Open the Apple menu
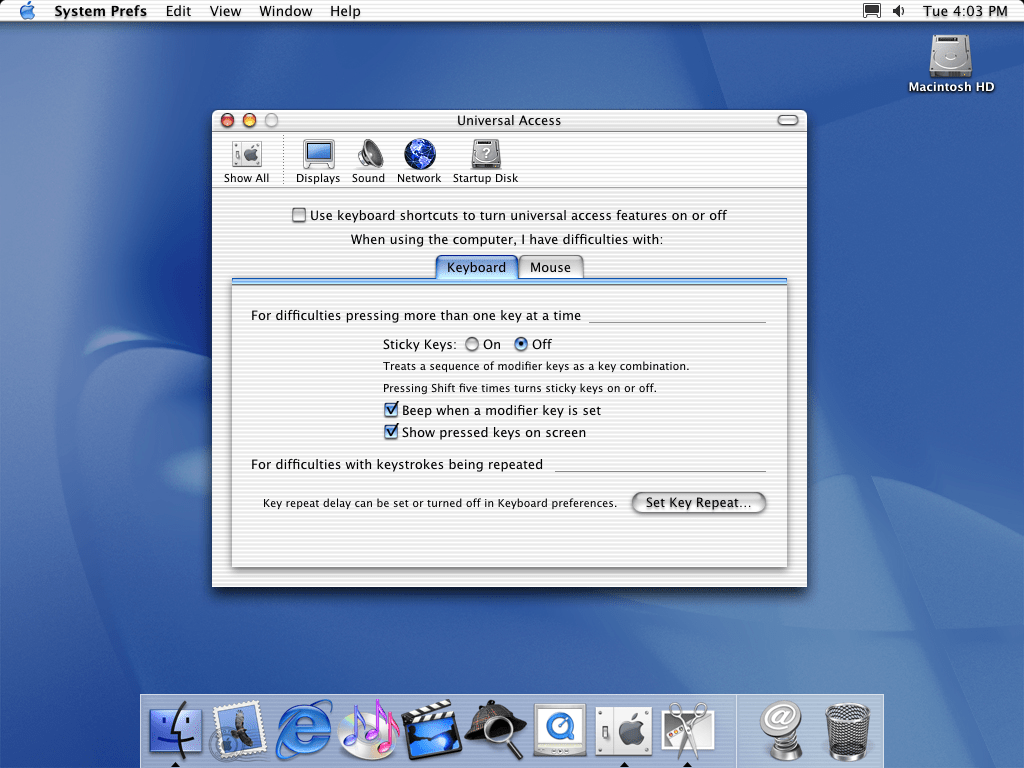The width and height of the screenshot is (1024, 768). coord(27,11)
